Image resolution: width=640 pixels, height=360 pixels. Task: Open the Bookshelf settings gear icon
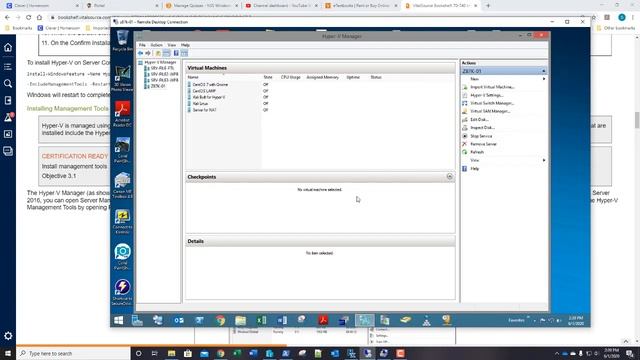pos(8,336)
